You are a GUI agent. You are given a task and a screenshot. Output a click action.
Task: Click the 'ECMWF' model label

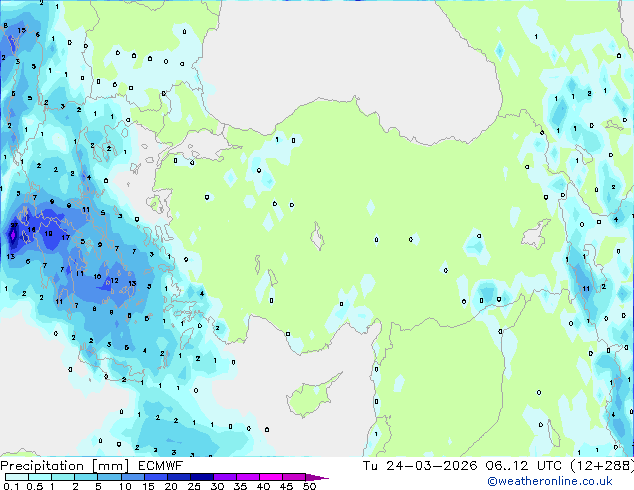click(x=161, y=466)
